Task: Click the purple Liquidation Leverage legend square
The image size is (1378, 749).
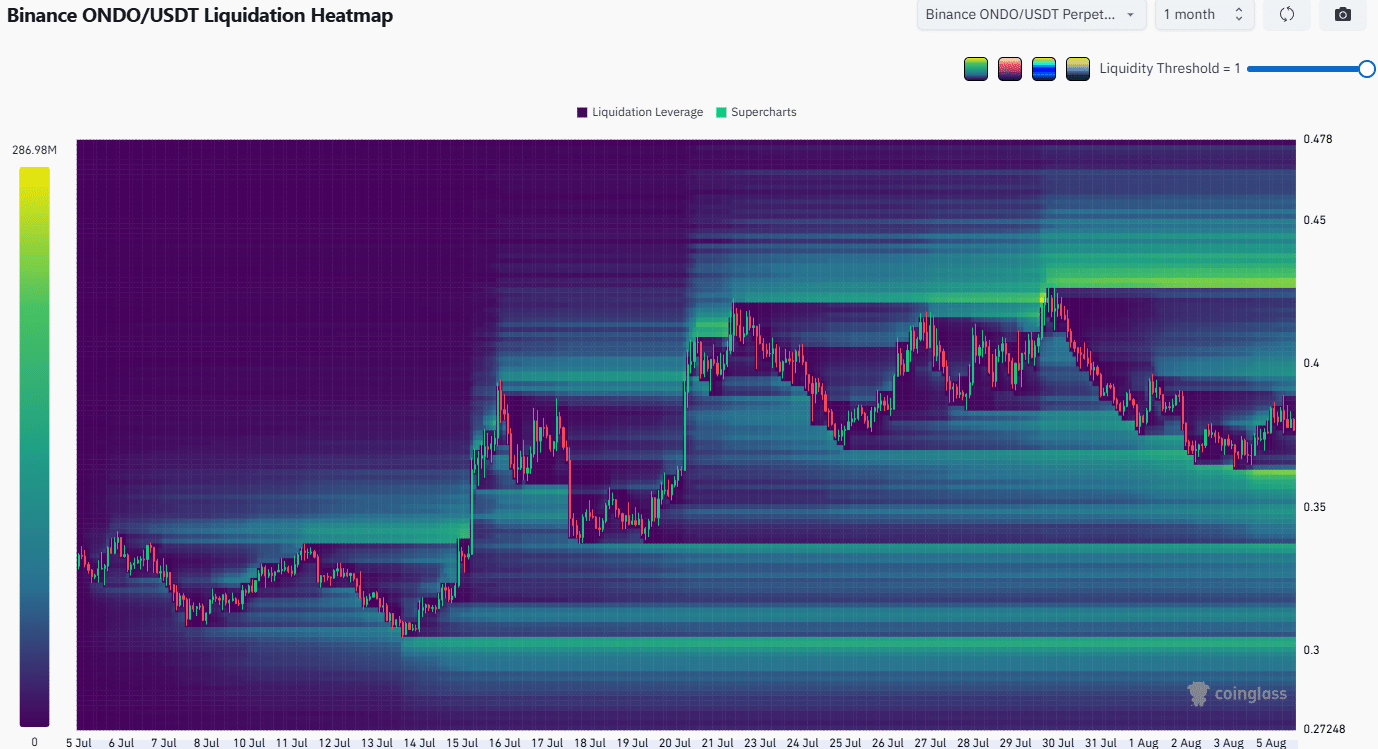Action: click(x=582, y=112)
